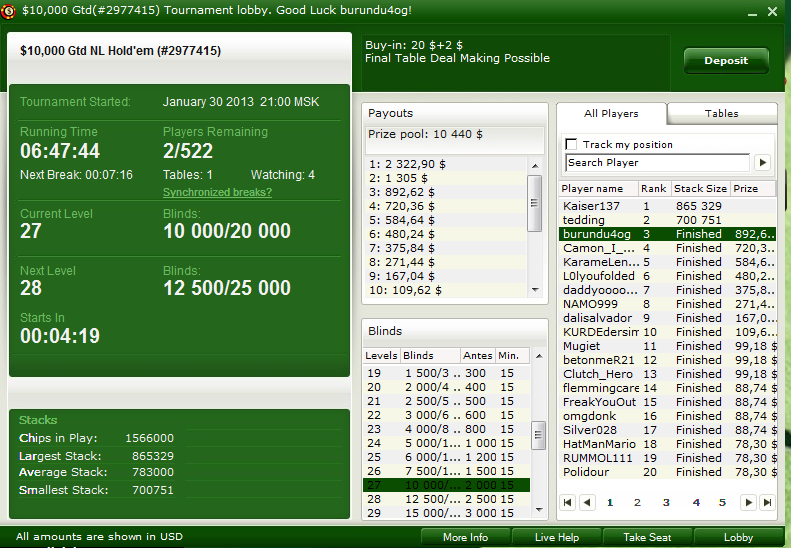
Task: Go to previous players page arrow
Action: (x=587, y=503)
